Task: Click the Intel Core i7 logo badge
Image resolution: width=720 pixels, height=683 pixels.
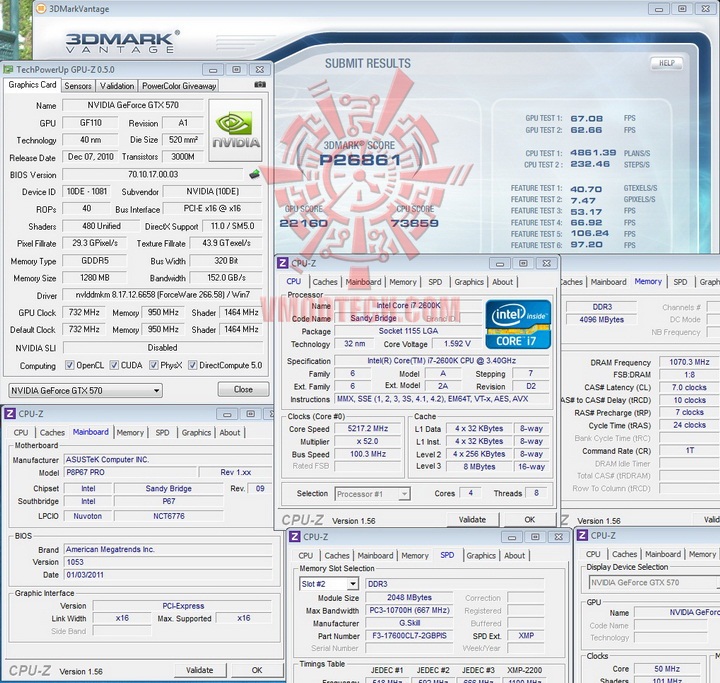Action: click(518, 324)
